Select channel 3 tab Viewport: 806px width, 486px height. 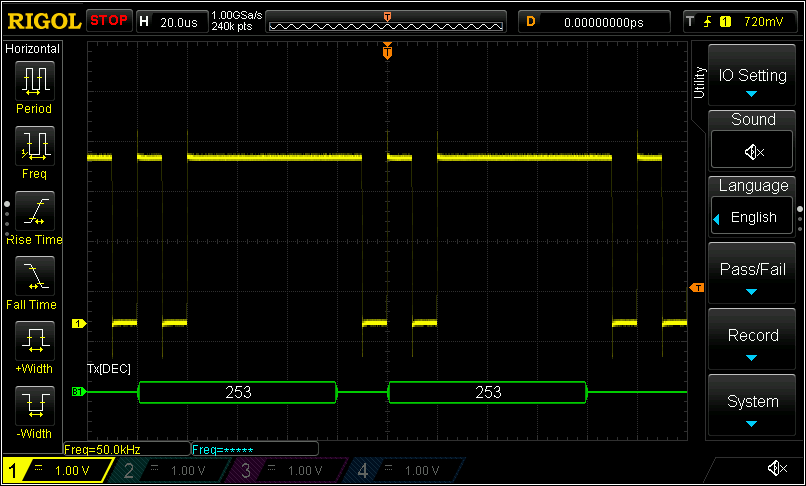point(287,471)
